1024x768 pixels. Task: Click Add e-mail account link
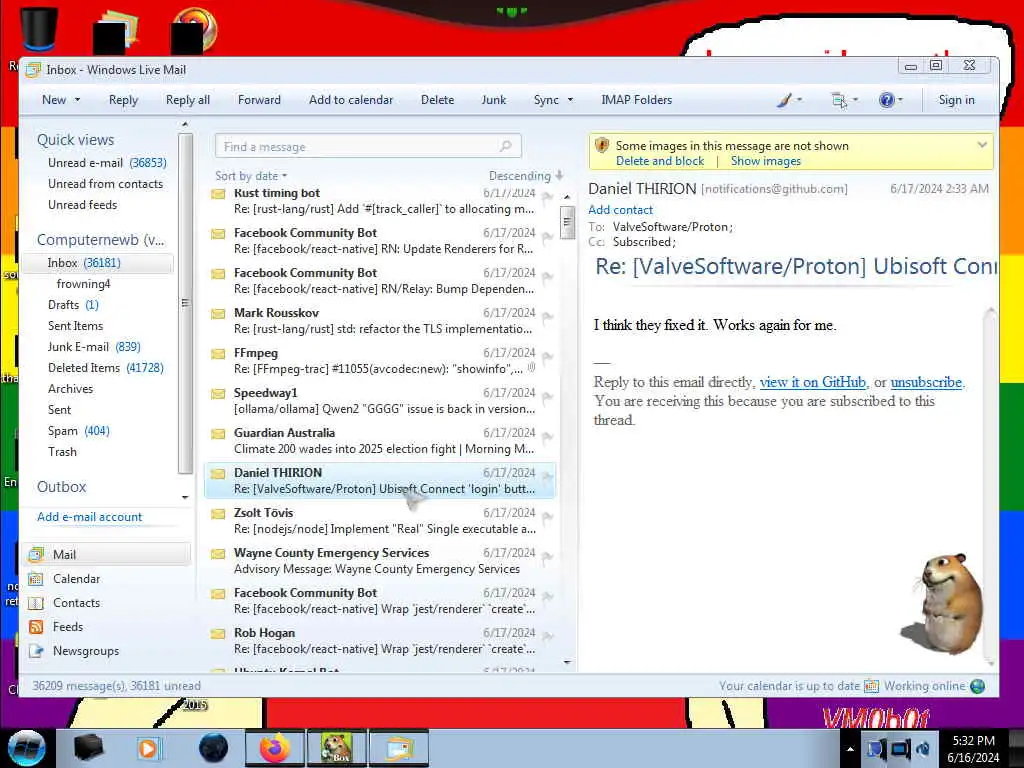[x=89, y=517]
